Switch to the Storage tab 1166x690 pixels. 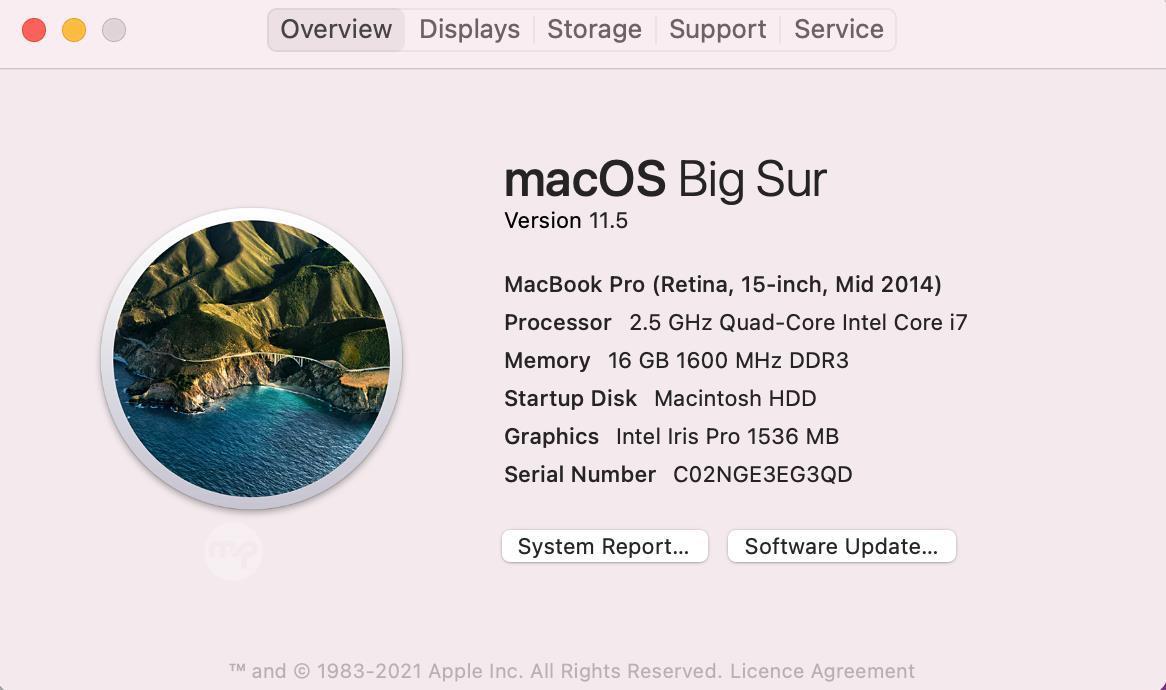[594, 29]
